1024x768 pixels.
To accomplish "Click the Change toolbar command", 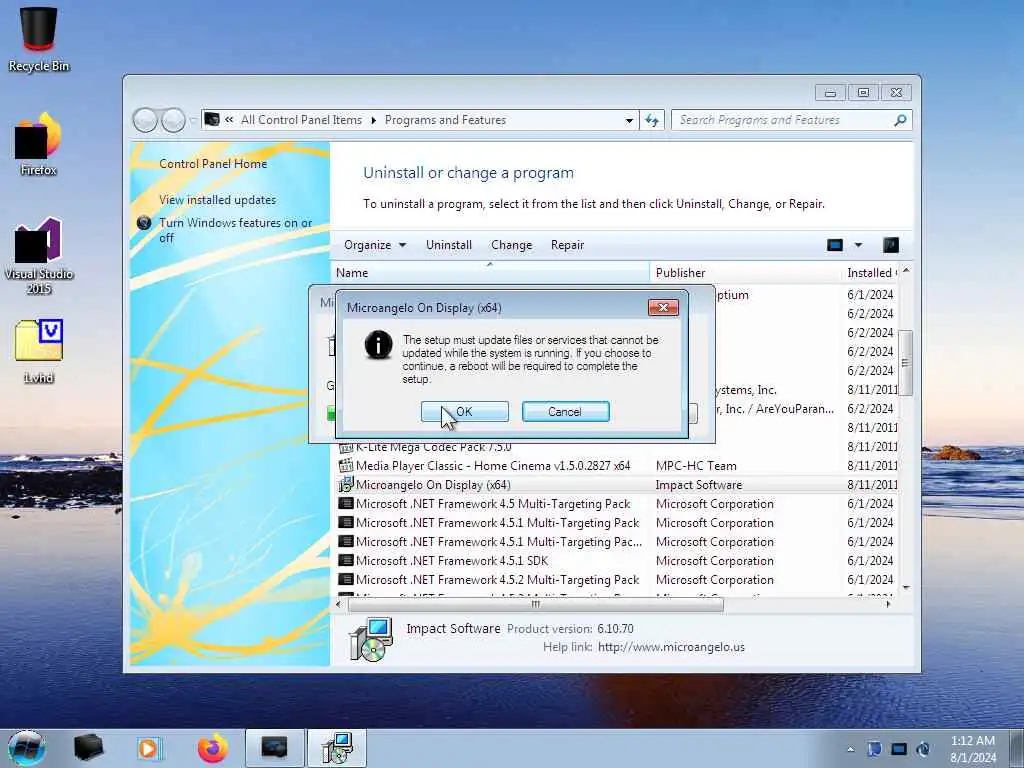I will pos(511,245).
